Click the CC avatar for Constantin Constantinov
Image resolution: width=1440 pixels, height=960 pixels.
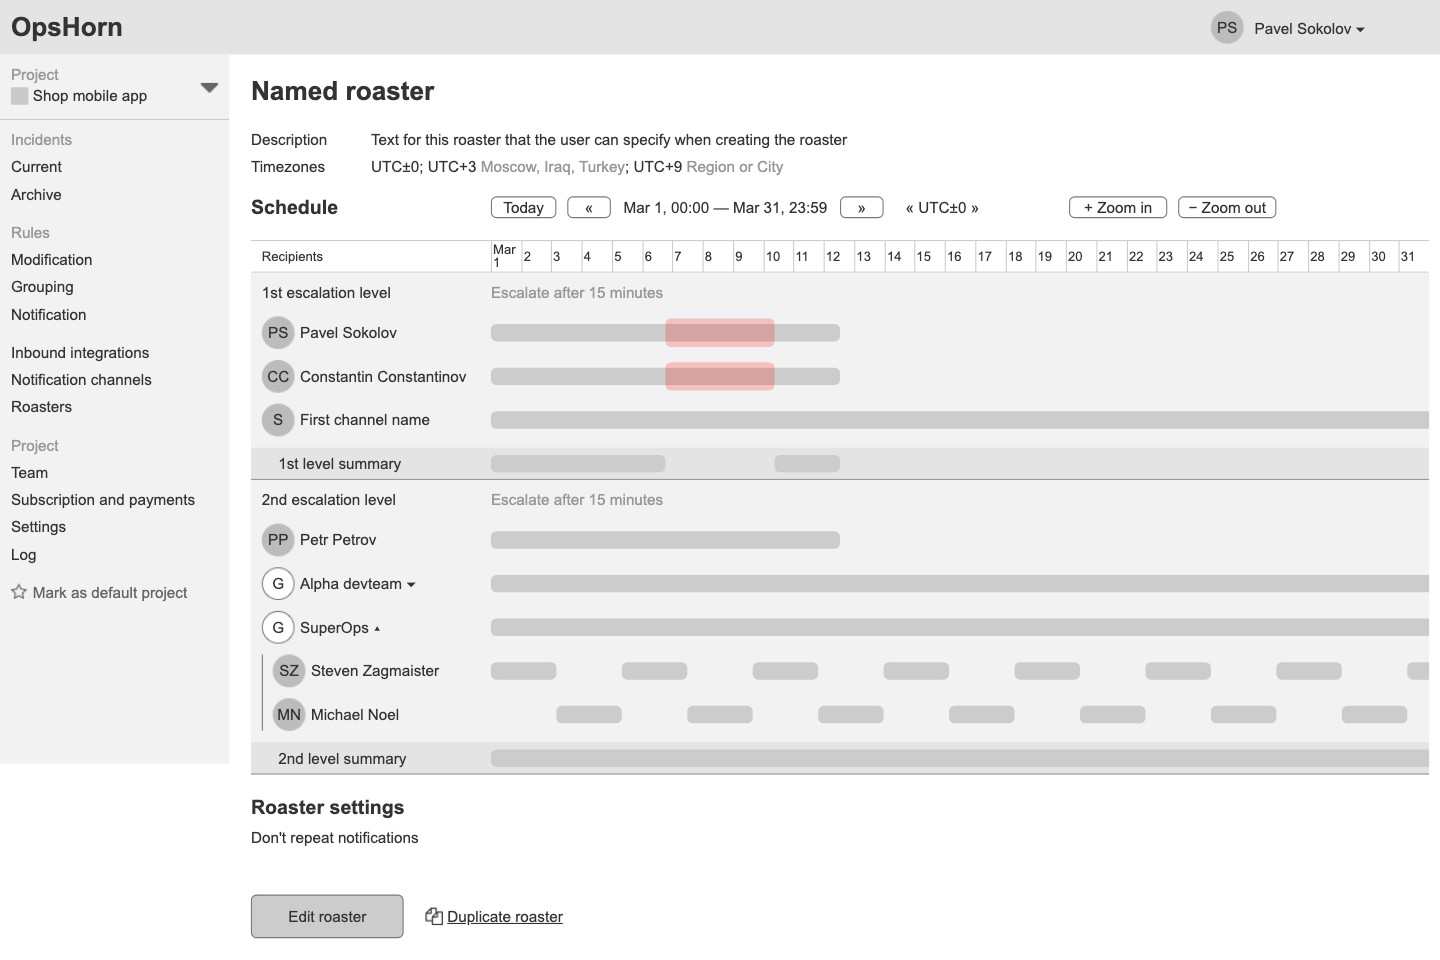point(278,377)
